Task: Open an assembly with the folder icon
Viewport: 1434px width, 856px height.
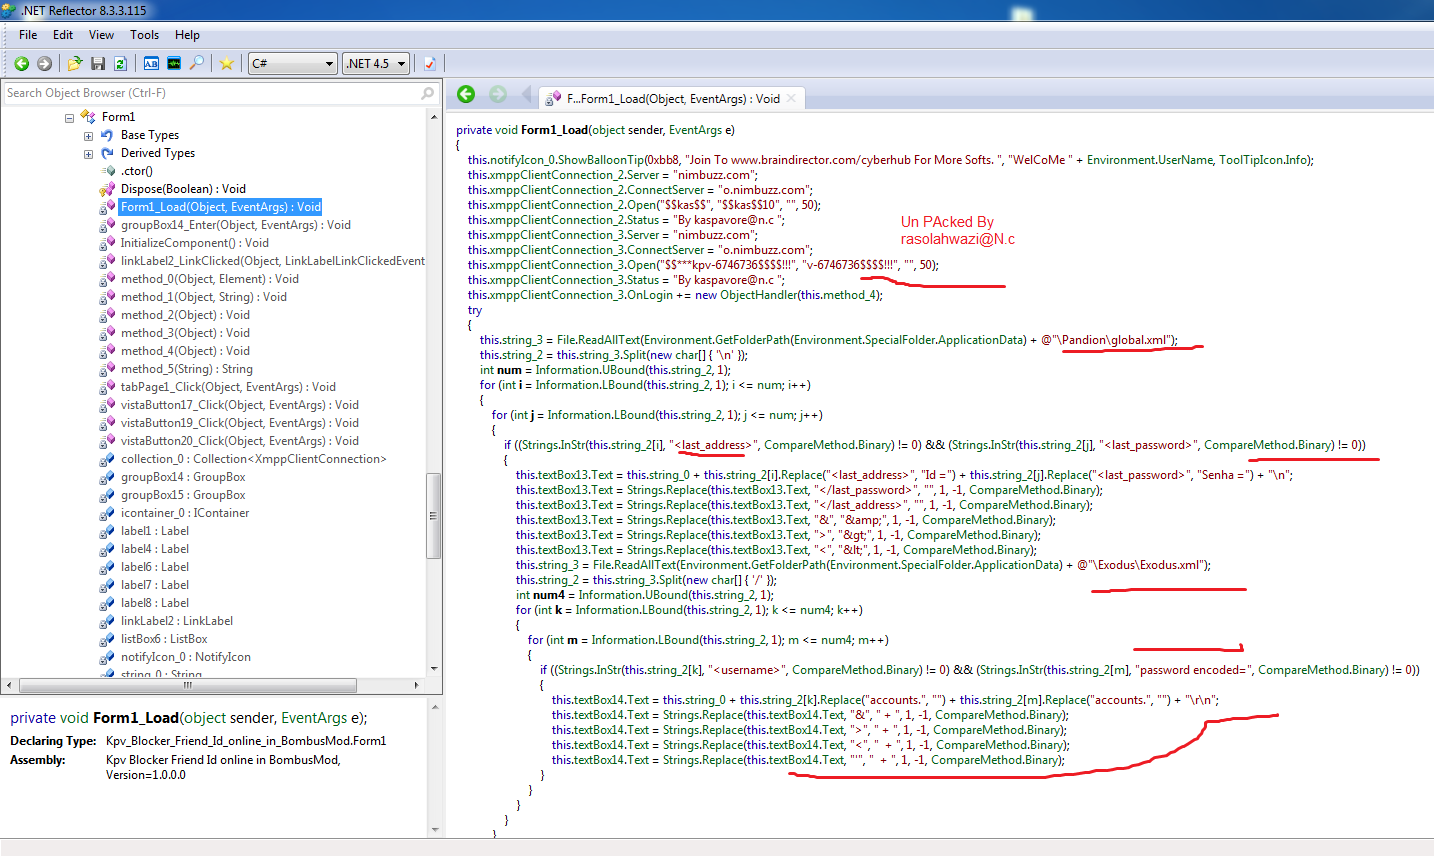Action: pyautogui.click(x=75, y=63)
